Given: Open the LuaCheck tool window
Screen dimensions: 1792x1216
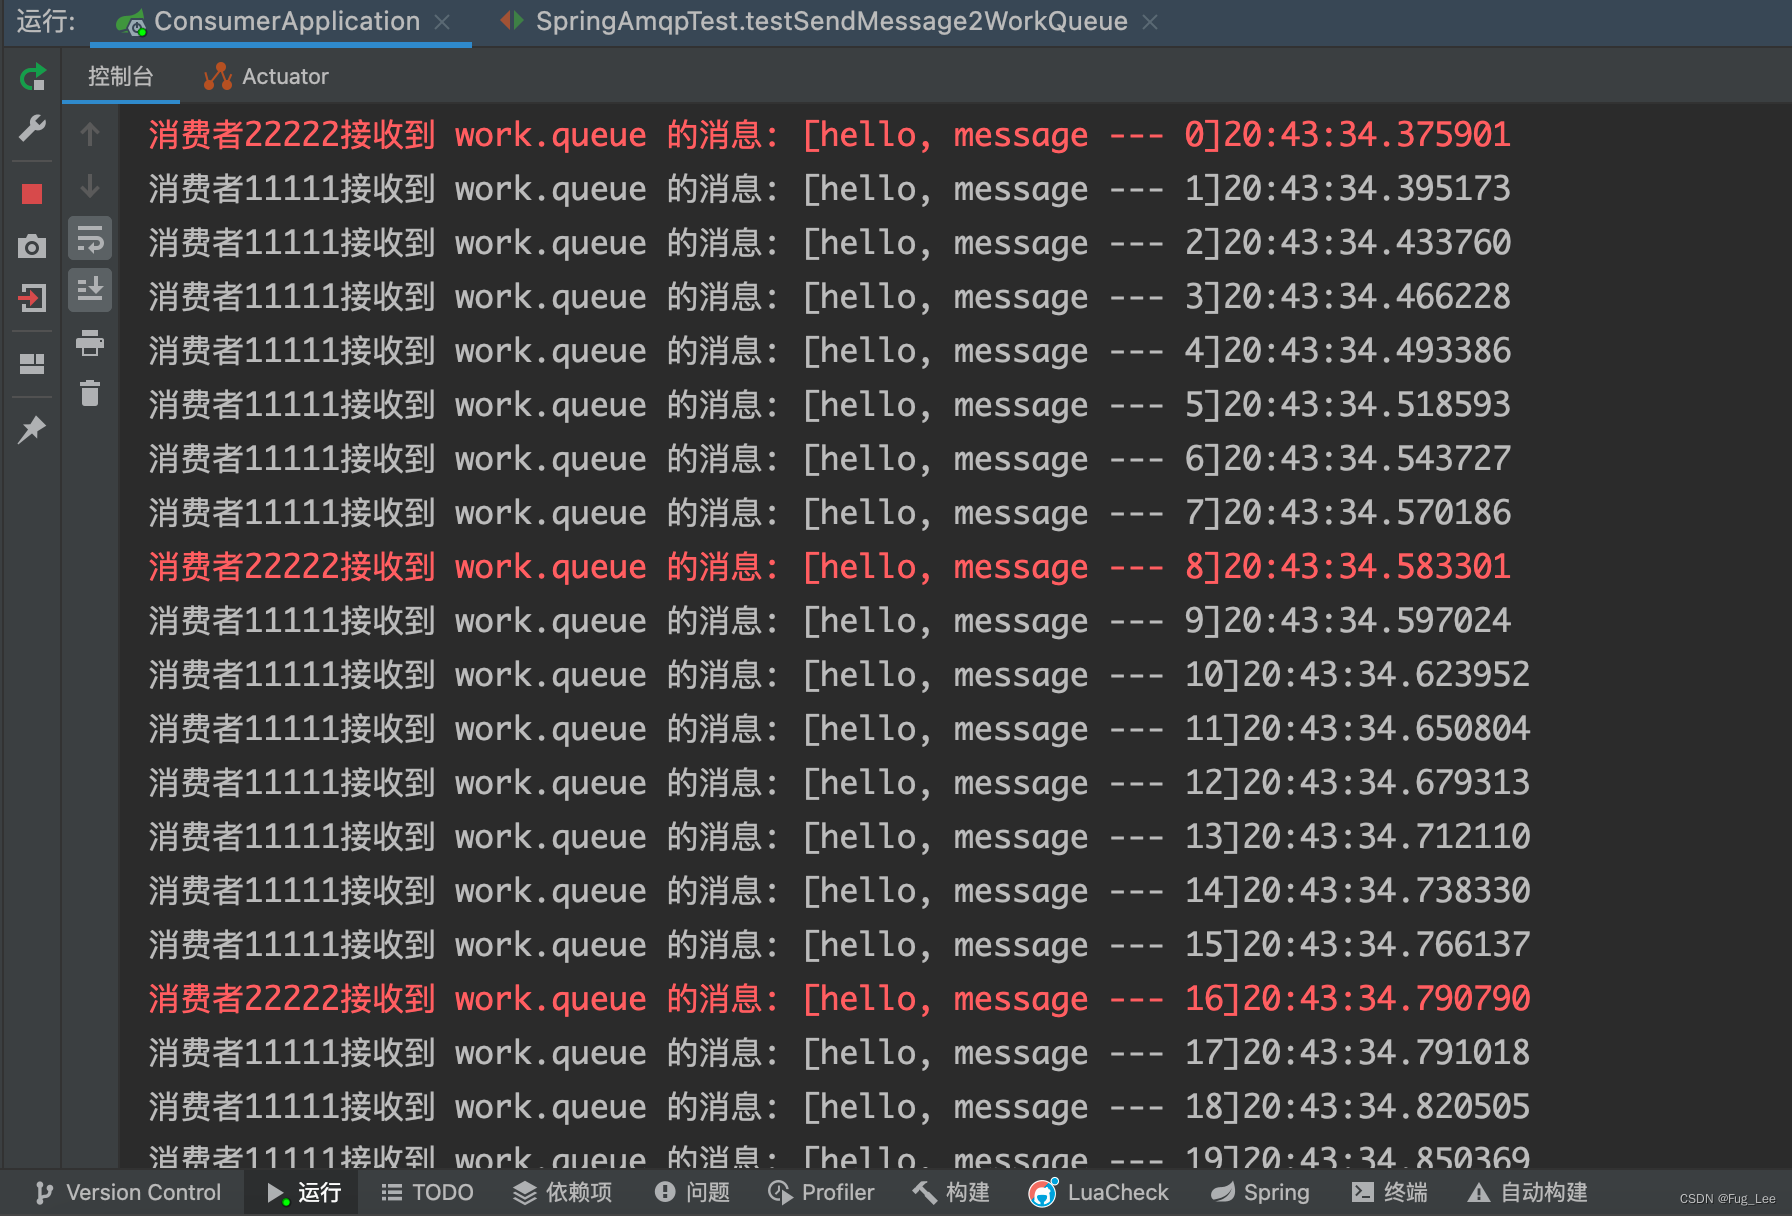Looking at the screenshot, I should pos(1098,1192).
